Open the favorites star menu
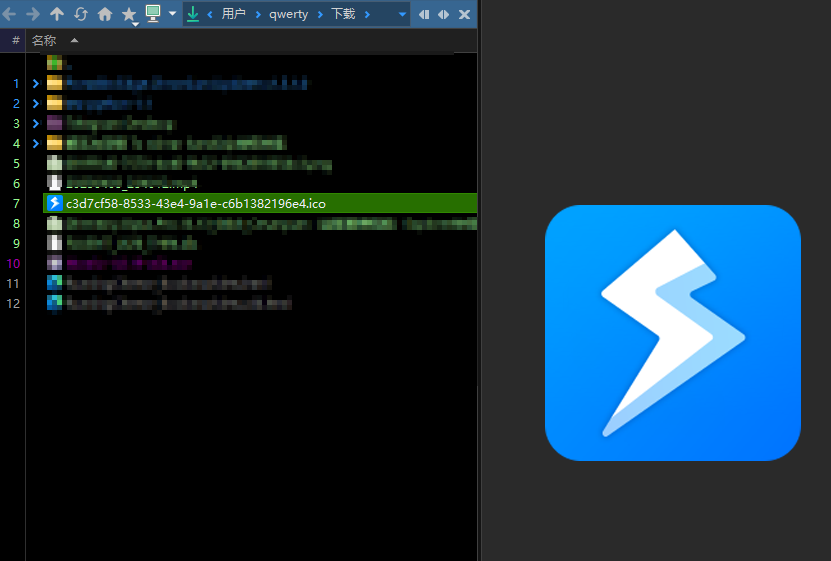The image size is (831, 561). coord(129,15)
